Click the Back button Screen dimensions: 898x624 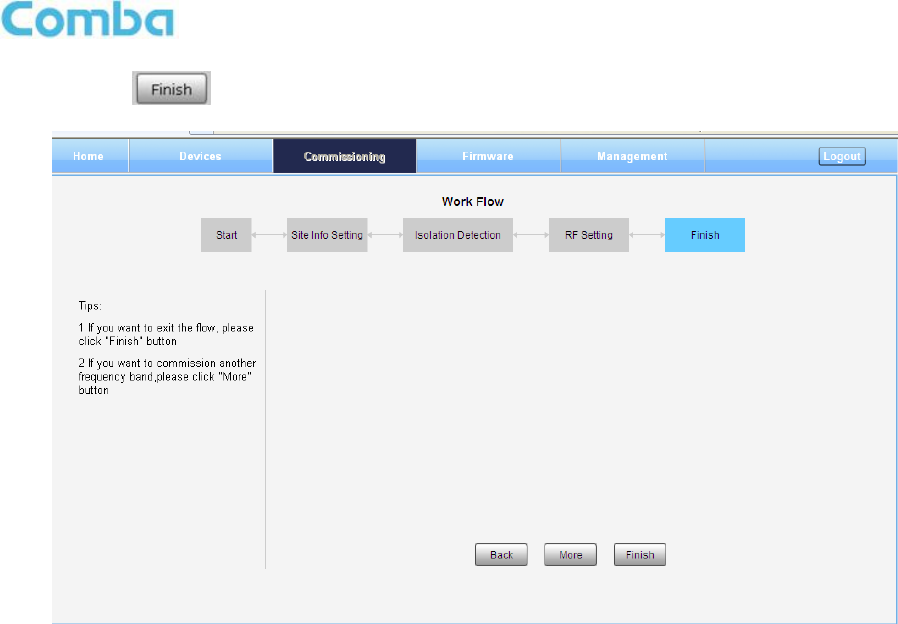(x=501, y=555)
